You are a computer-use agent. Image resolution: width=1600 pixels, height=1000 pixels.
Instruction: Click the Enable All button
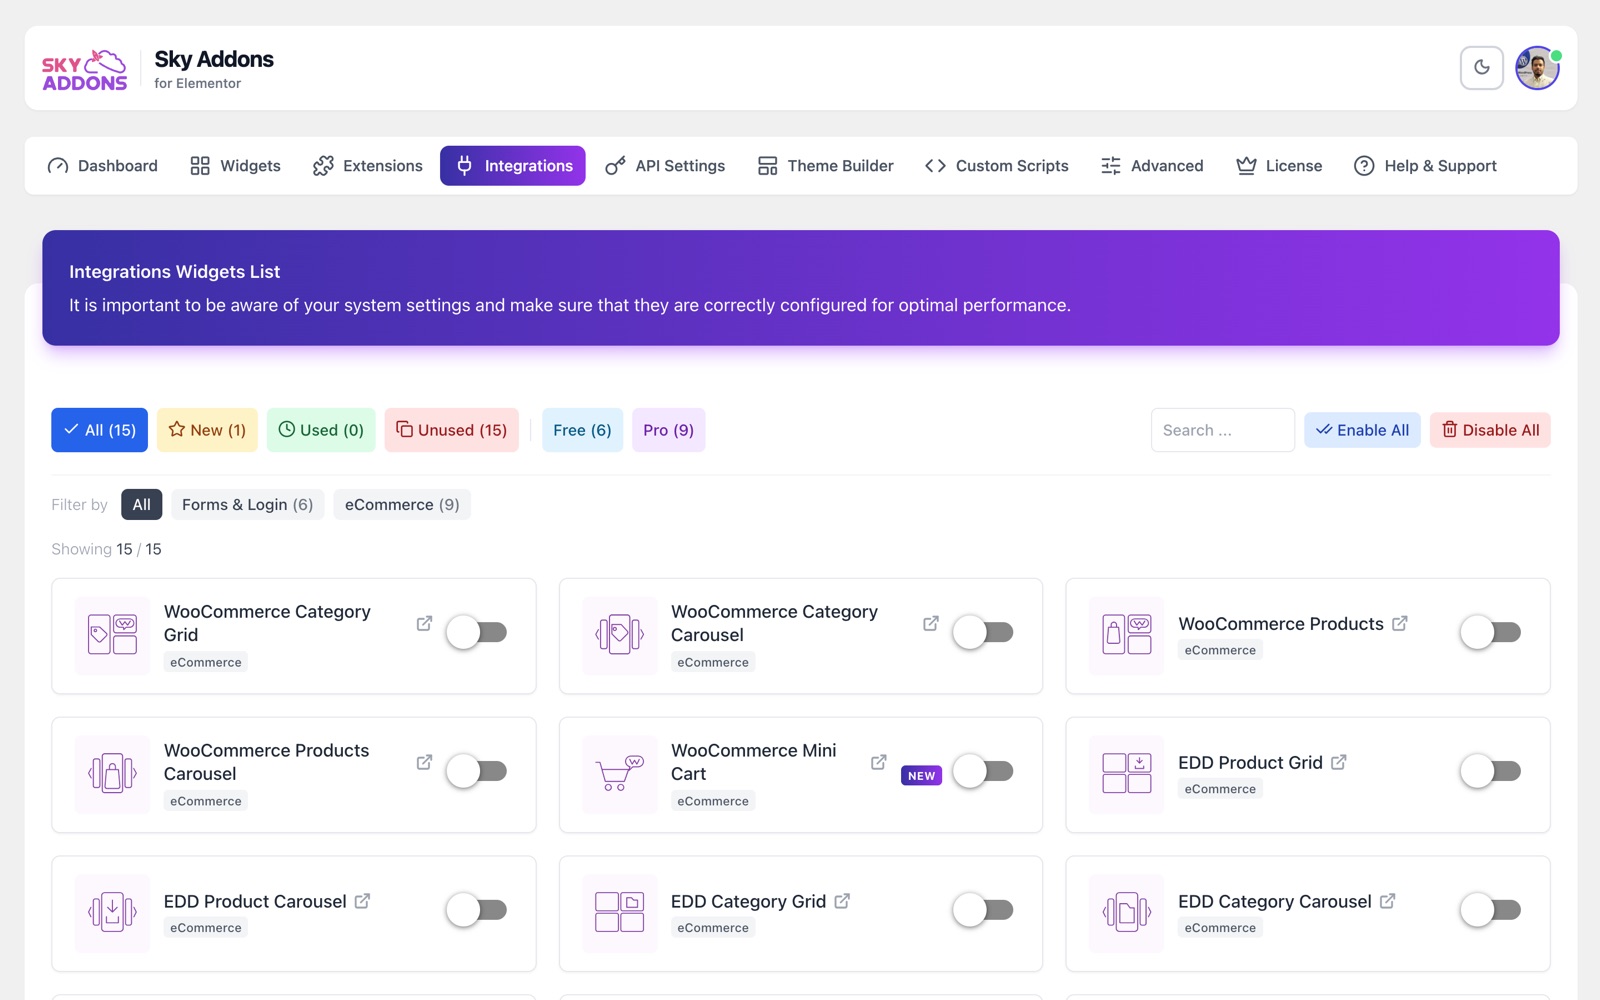pyautogui.click(x=1362, y=430)
